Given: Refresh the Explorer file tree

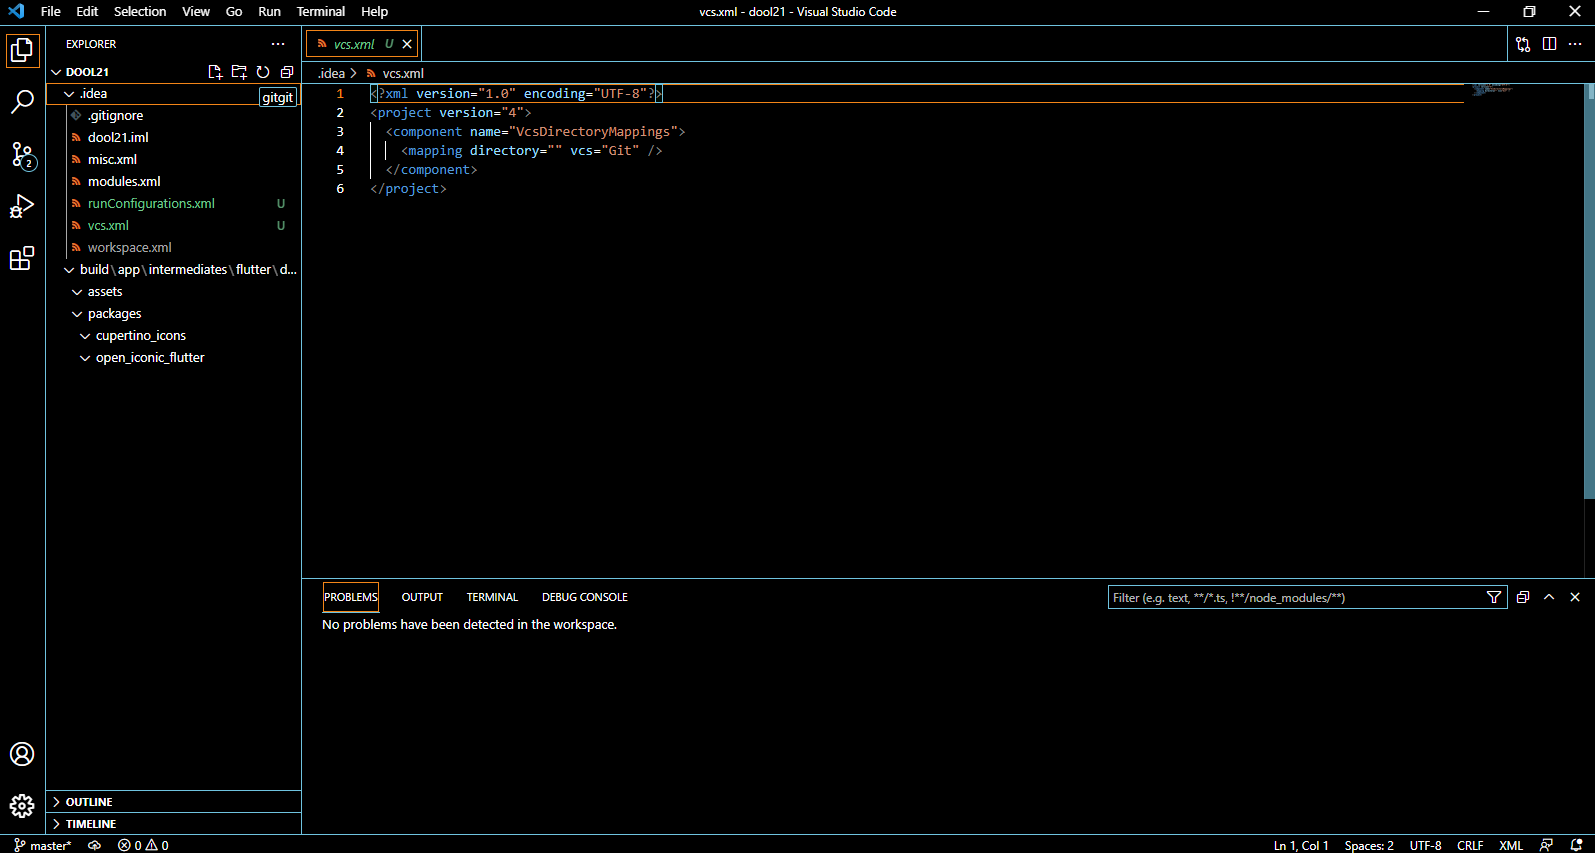Looking at the screenshot, I should click(263, 72).
